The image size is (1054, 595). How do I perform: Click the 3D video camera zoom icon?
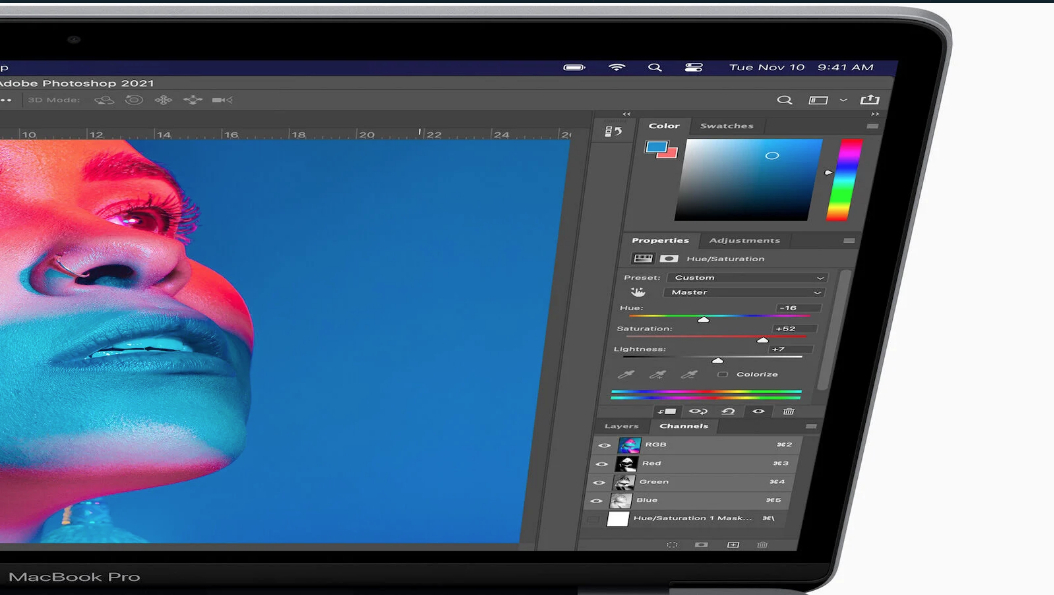[x=222, y=100]
